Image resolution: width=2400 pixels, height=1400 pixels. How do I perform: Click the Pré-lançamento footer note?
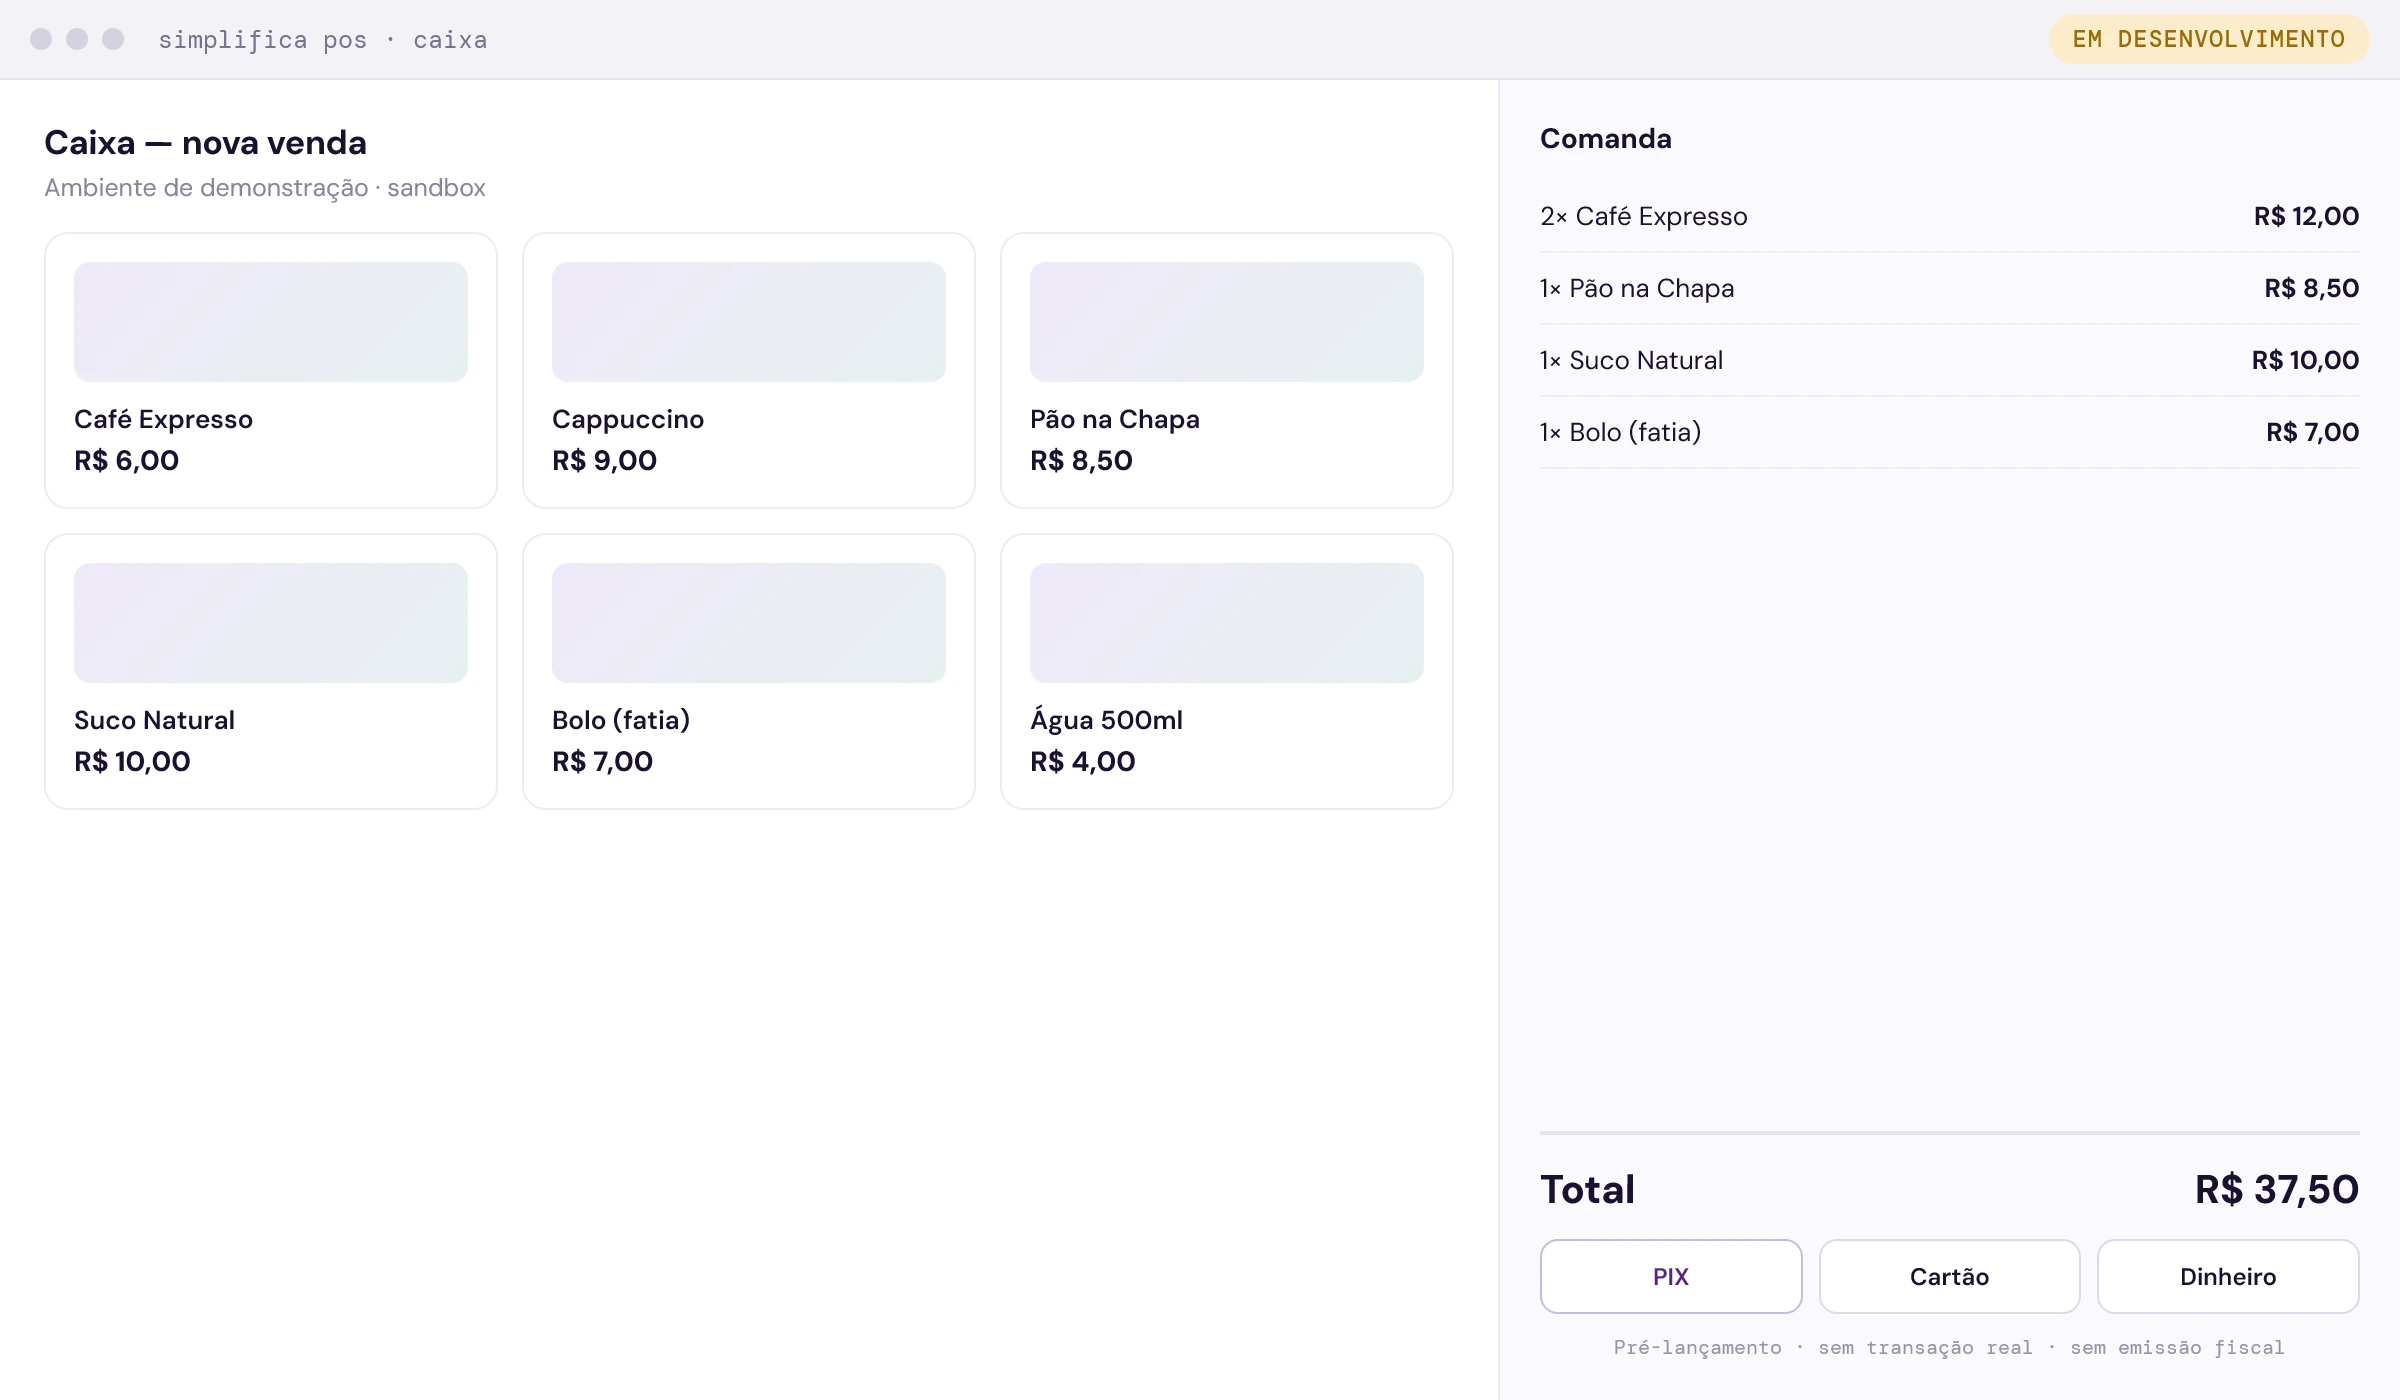click(x=1949, y=1347)
